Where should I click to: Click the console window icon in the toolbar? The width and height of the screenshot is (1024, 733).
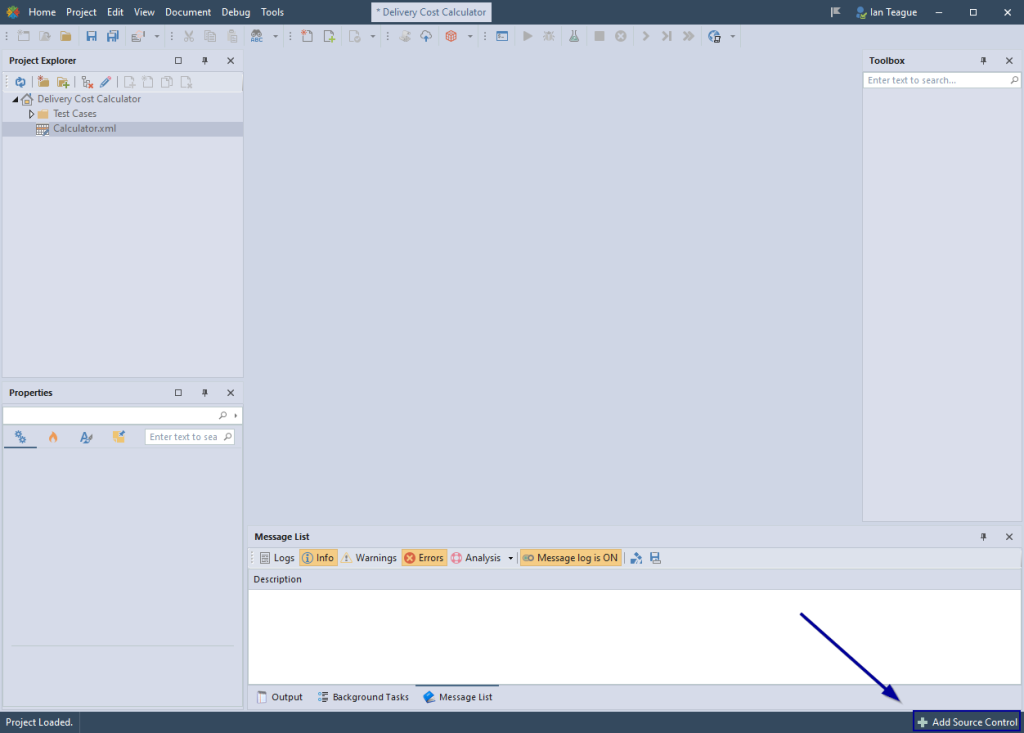point(502,37)
